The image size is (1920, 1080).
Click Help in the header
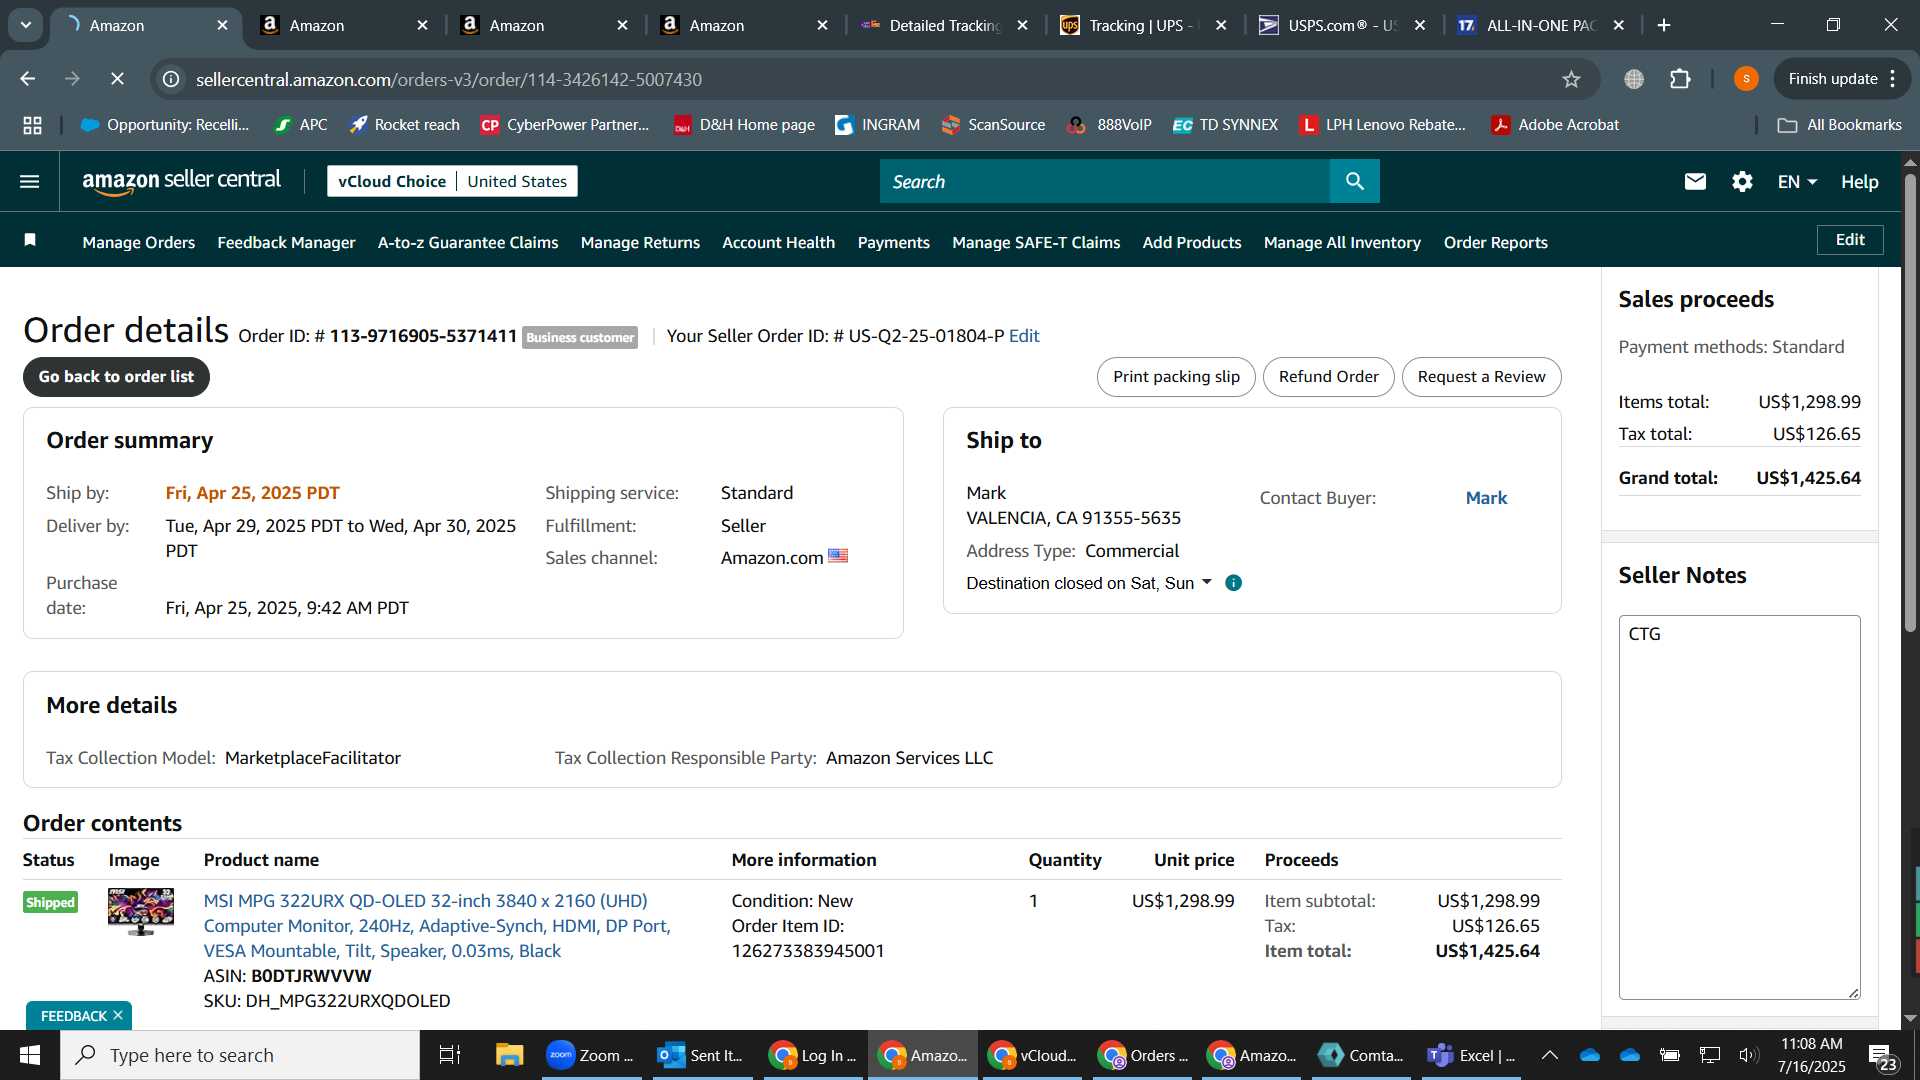click(1860, 181)
